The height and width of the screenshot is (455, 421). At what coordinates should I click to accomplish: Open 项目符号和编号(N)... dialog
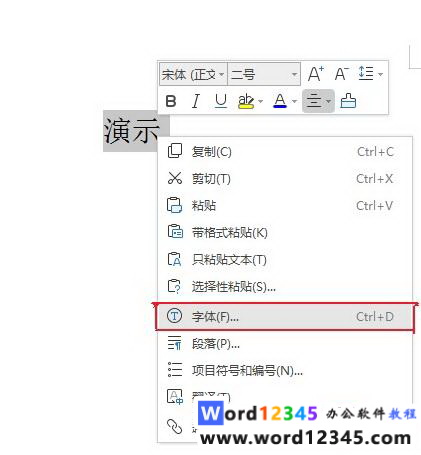point(285,370)
